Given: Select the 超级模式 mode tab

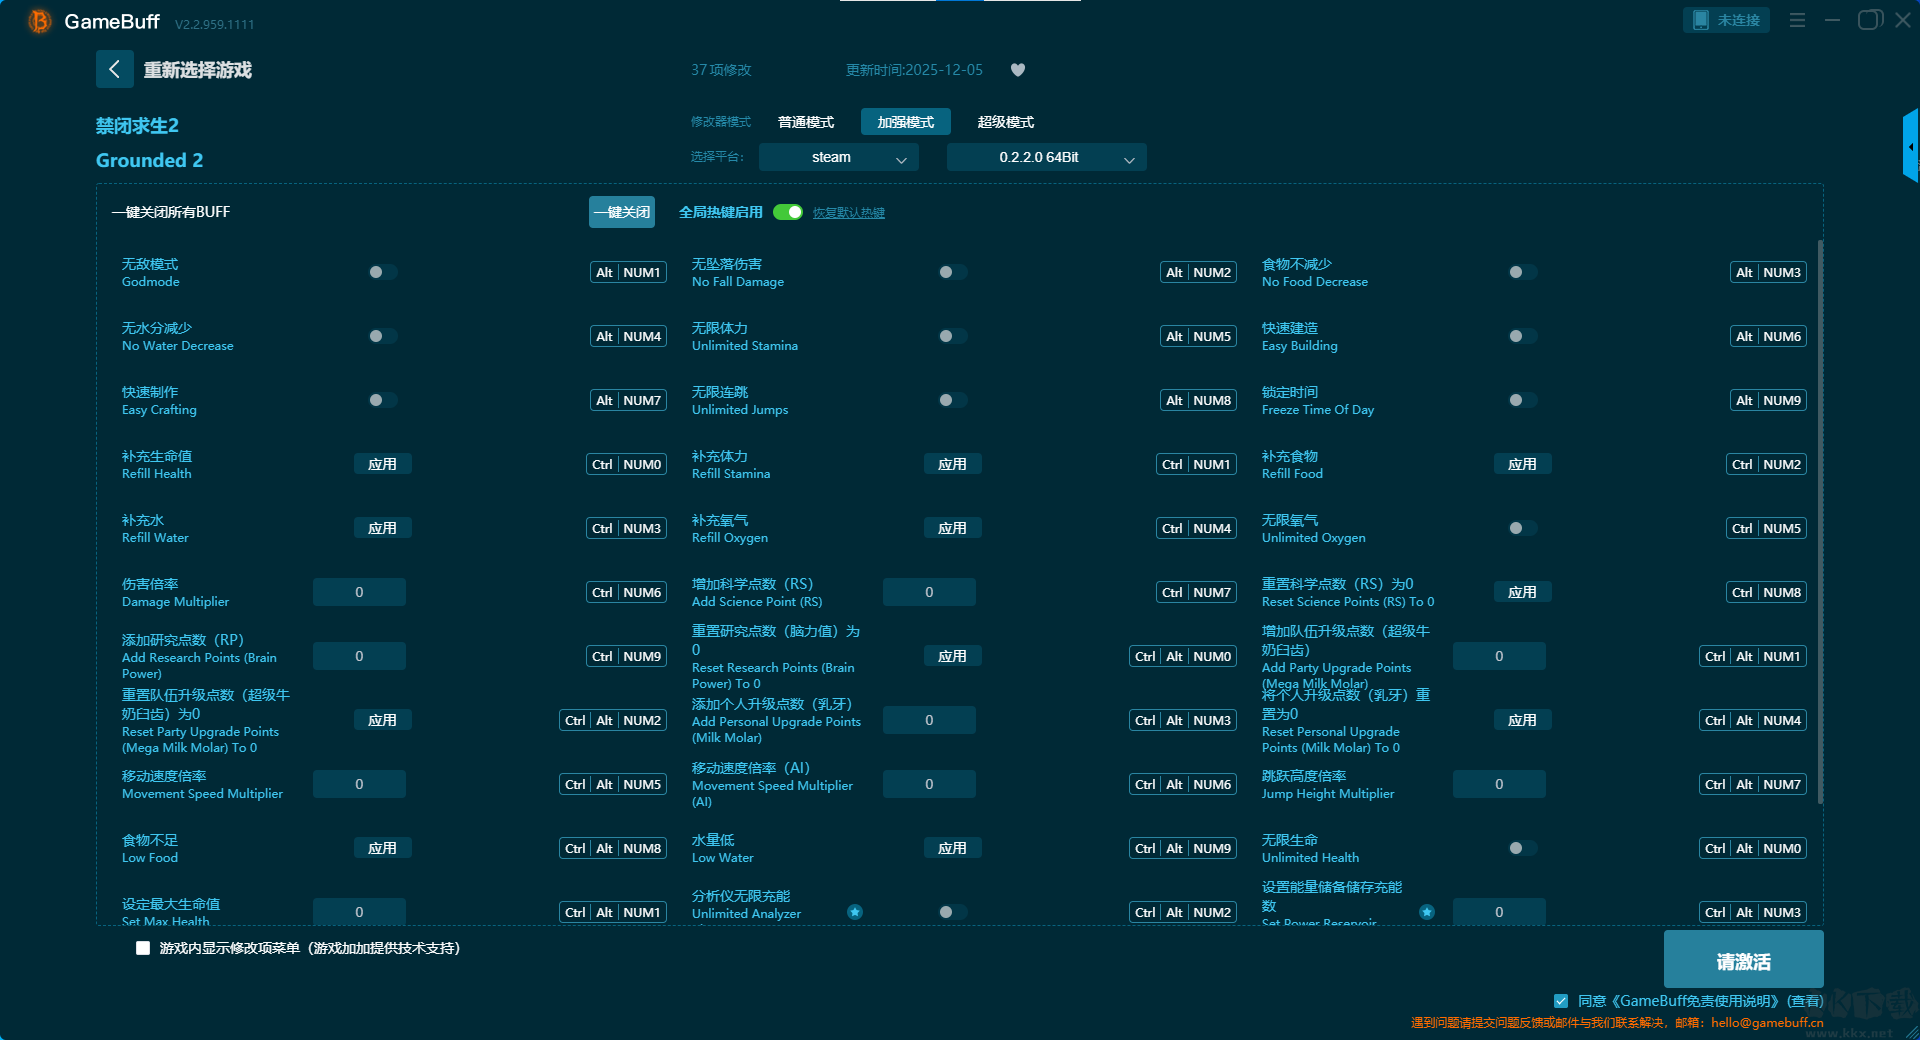Looking at the screenshot, I should (1005, 122).
